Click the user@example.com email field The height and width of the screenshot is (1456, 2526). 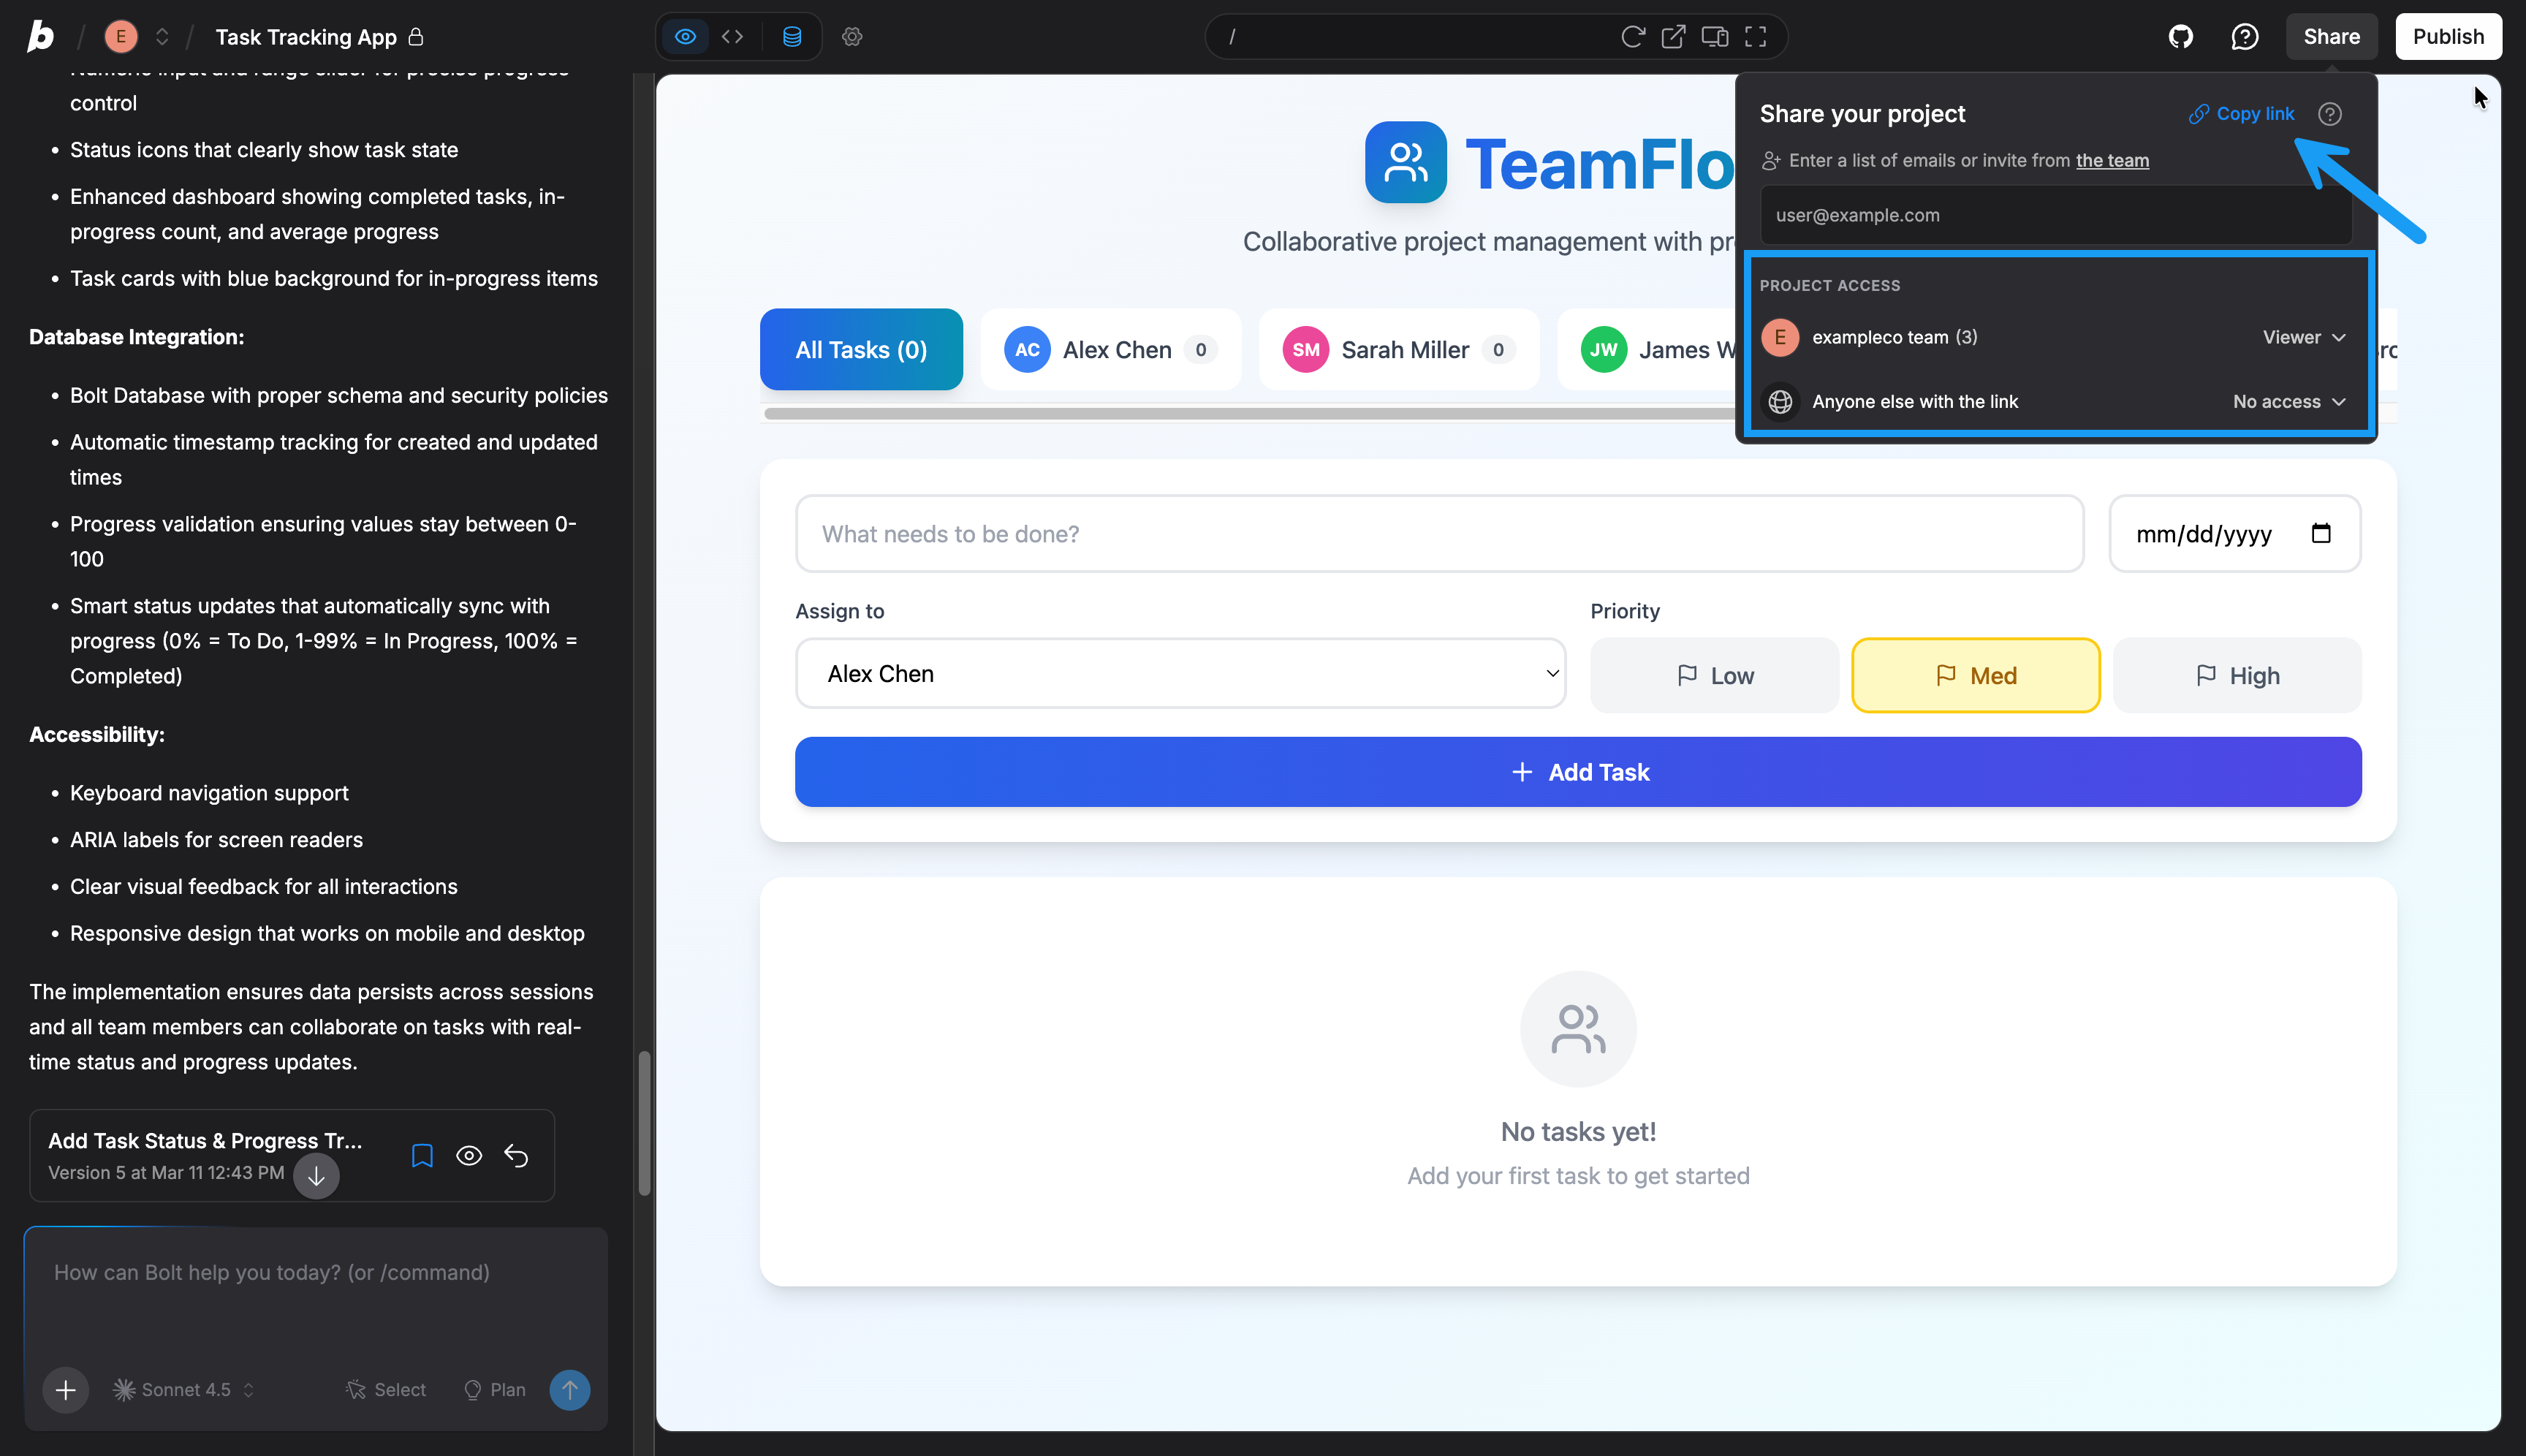[x=2055, y=215]
